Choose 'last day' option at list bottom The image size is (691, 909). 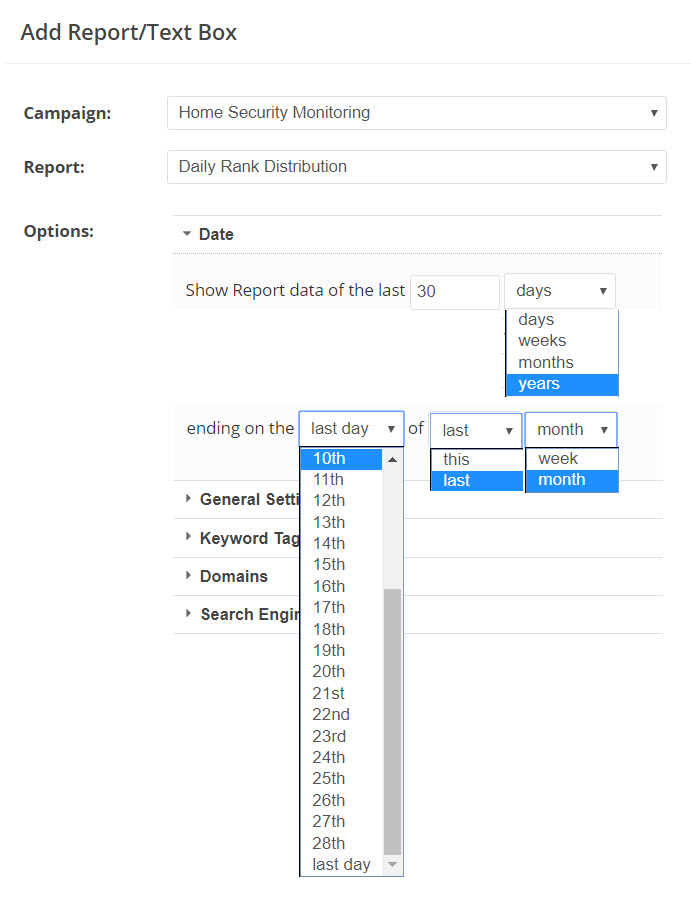[341, 865]
